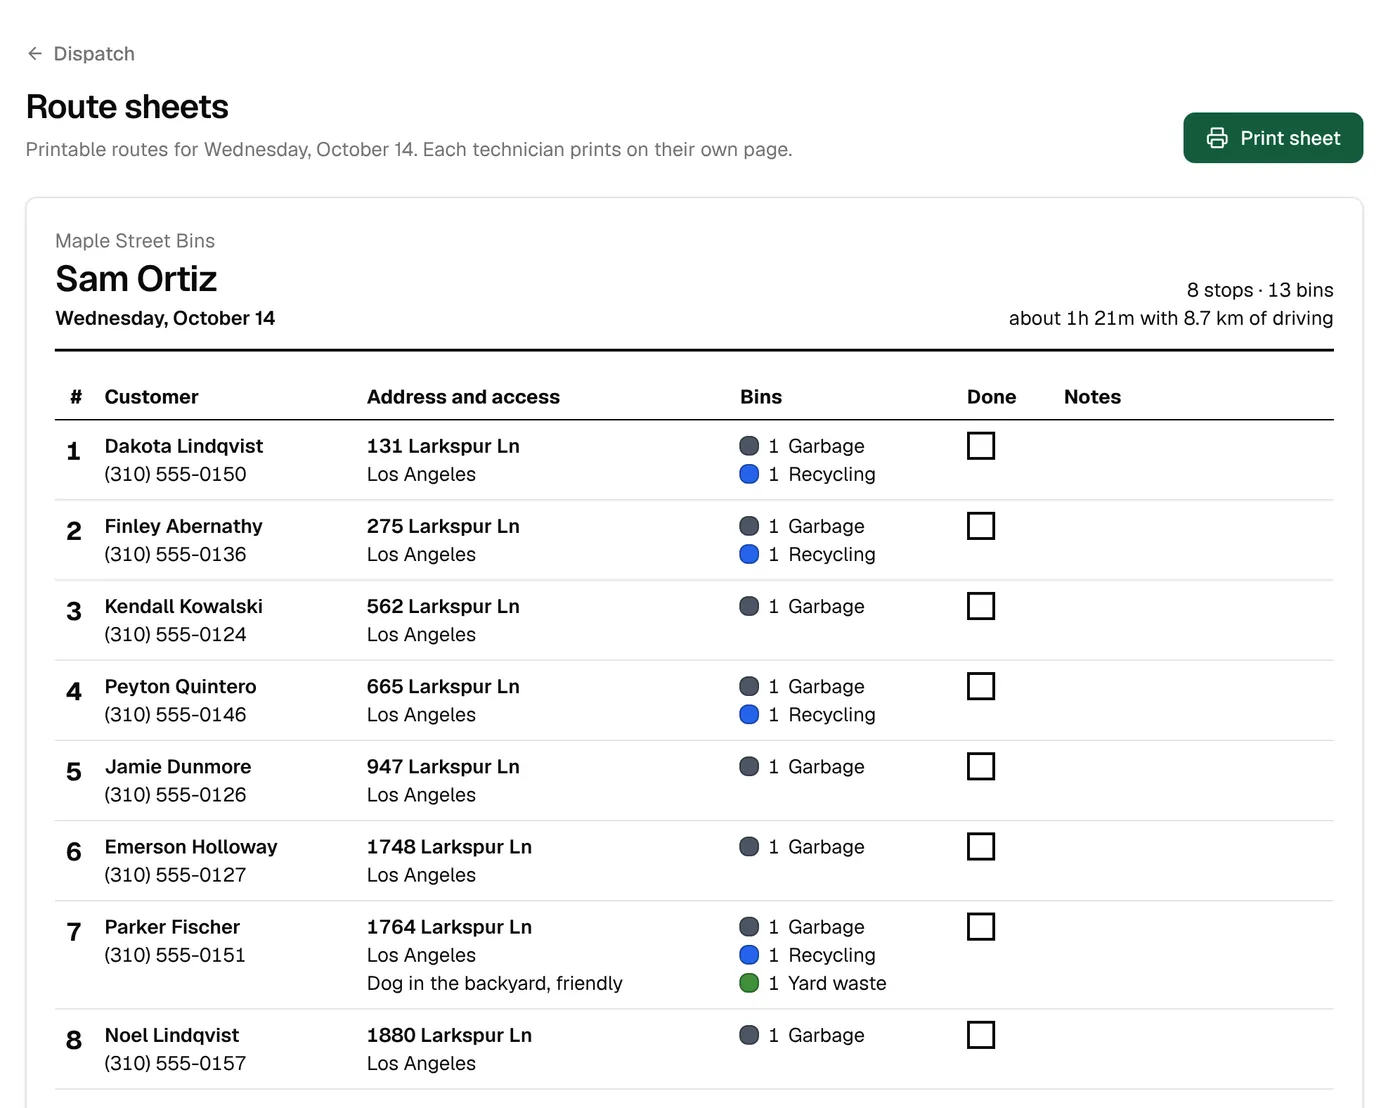Click the address 1748 Larkspur Ln
This screenshot has height=1108, width=1400.
pos(449,846)
